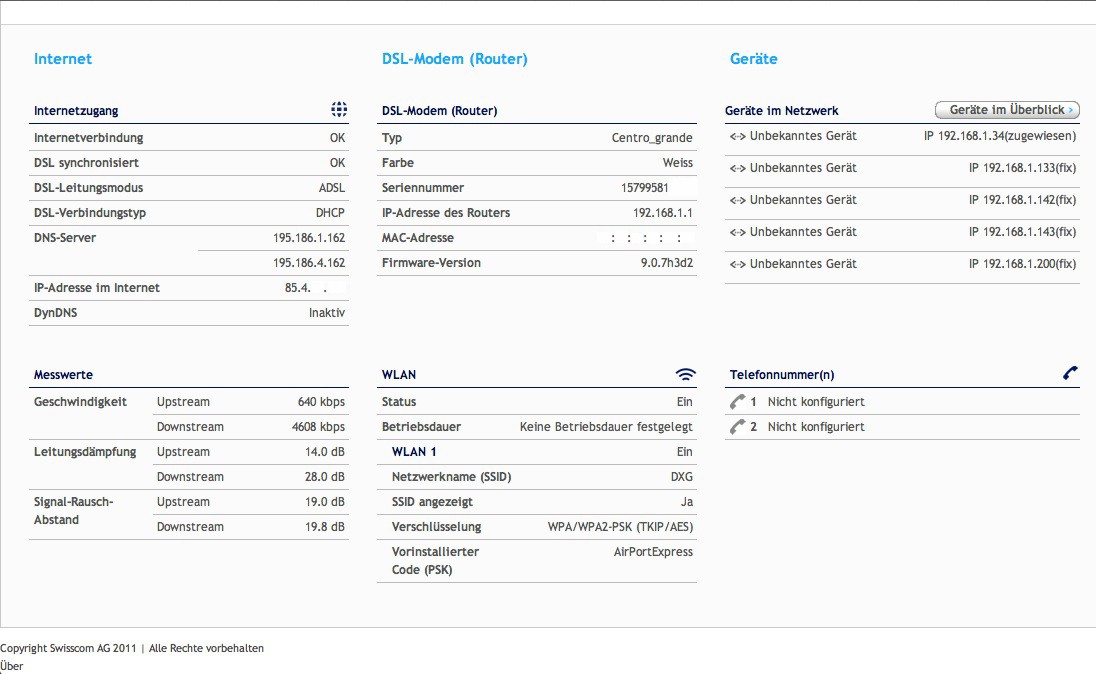Viewport: 1096px width, 674px height.
Task: Click the device arrow icon for 192.168.1.200
Action: pos(737,264)
